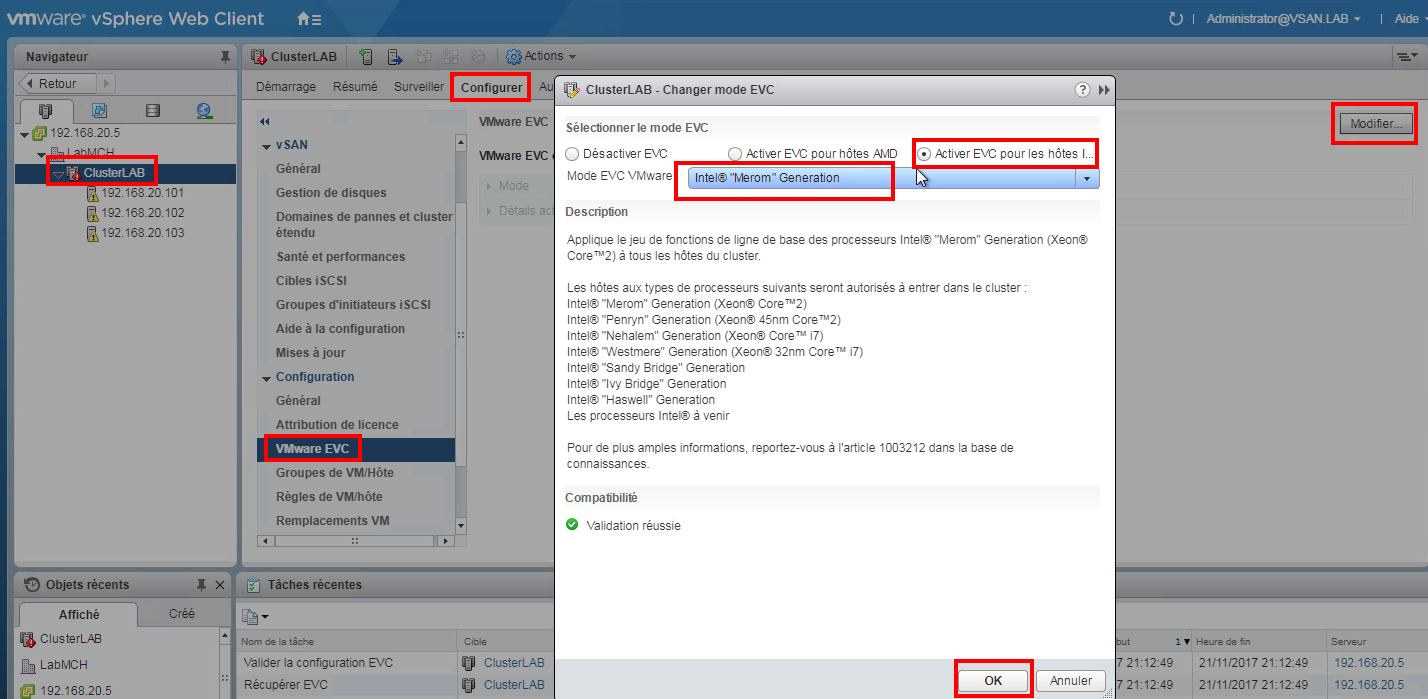Screen dimensions: 1428x699
Task: Pin the Objets récents panel
Action: pos(202,585)
